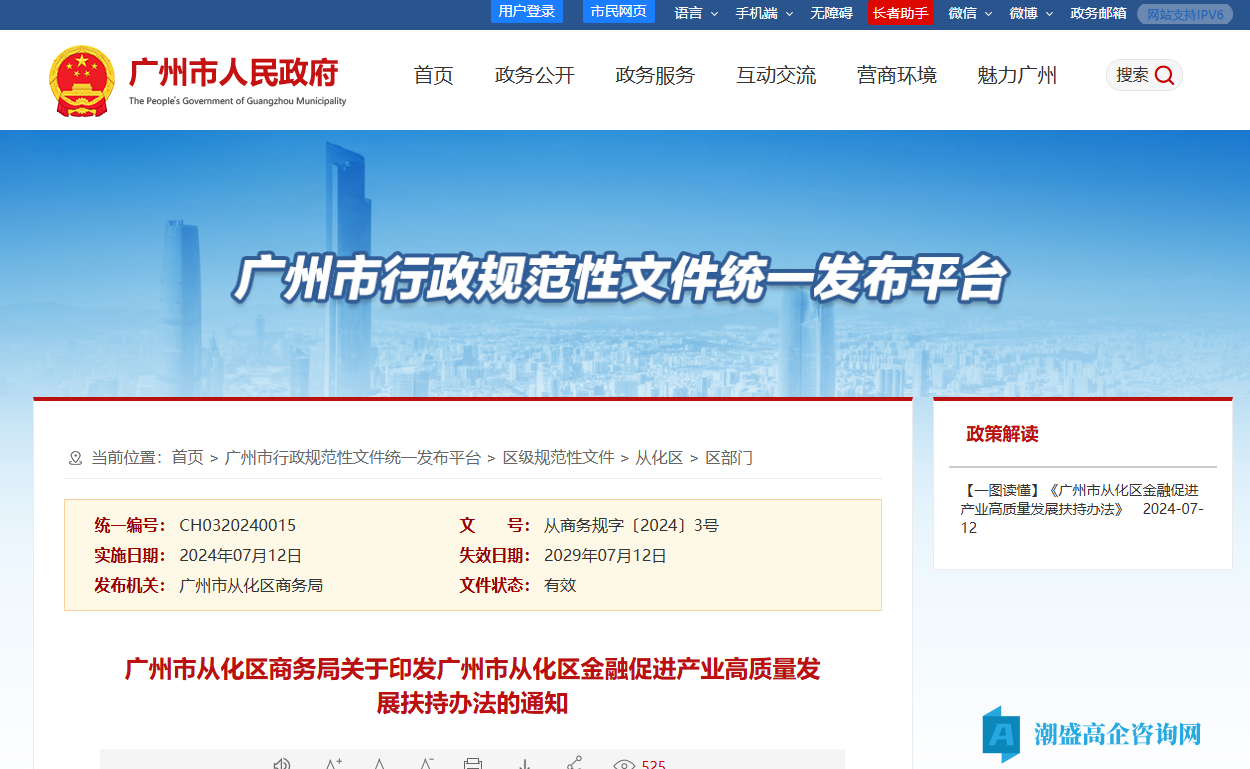The width and height of the screenshot is (1250, 769).
Task: Open the 语言 language dropdown
Action: (689, 13)
